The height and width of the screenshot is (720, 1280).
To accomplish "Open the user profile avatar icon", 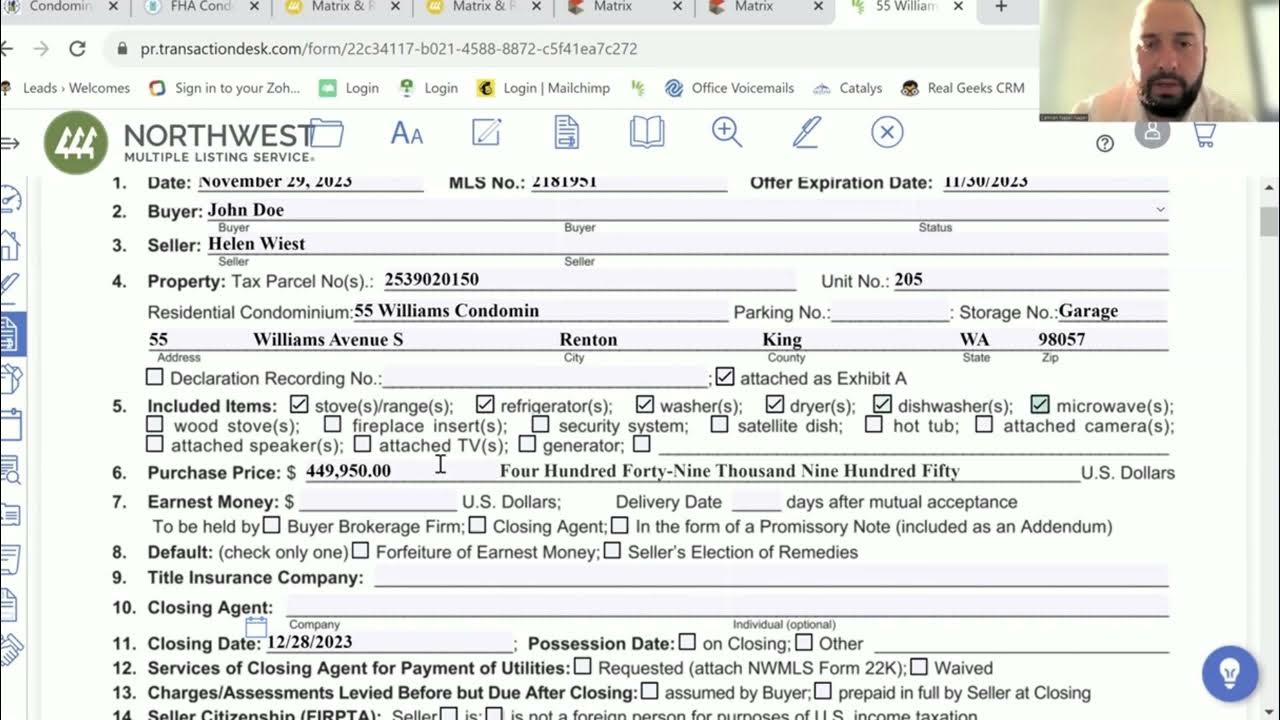I will click(x=1152, y=133).
